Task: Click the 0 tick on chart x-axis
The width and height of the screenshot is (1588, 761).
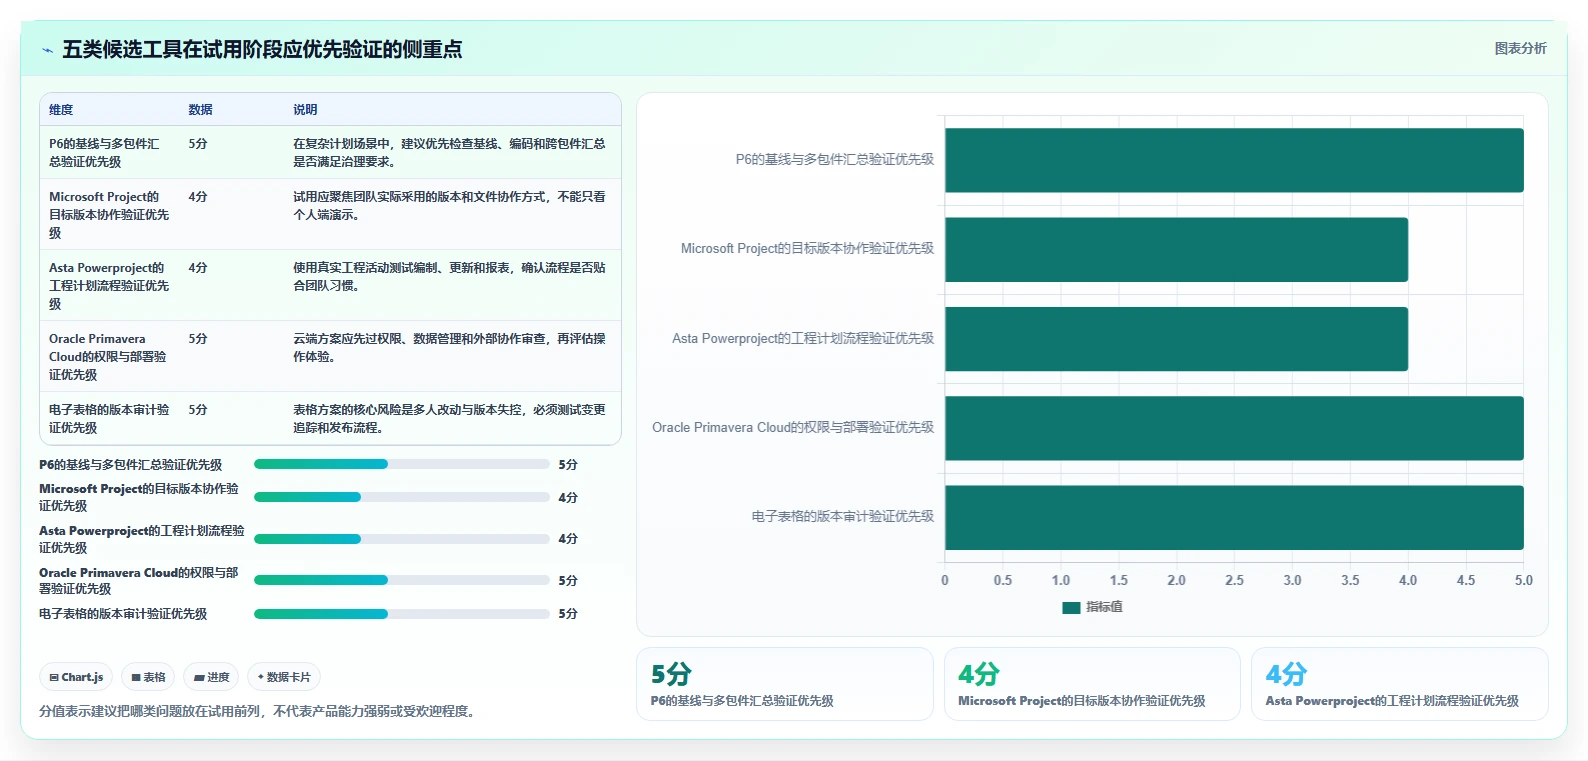Action: coord(945,580)
